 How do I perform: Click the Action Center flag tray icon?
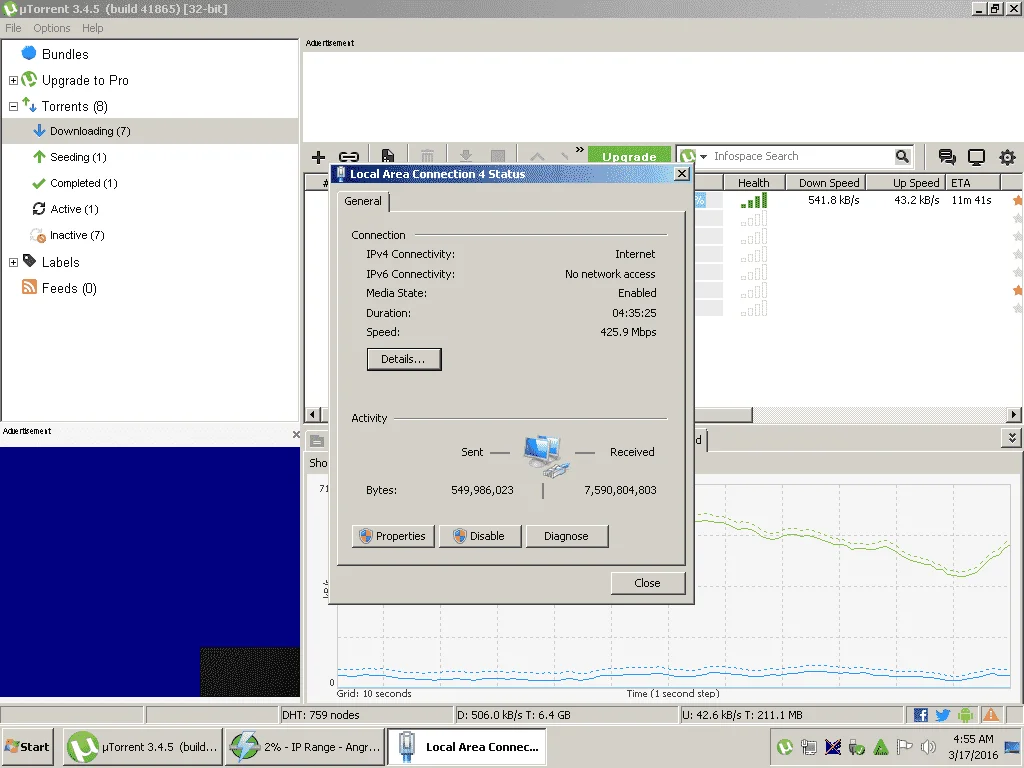tap(904, 746)
